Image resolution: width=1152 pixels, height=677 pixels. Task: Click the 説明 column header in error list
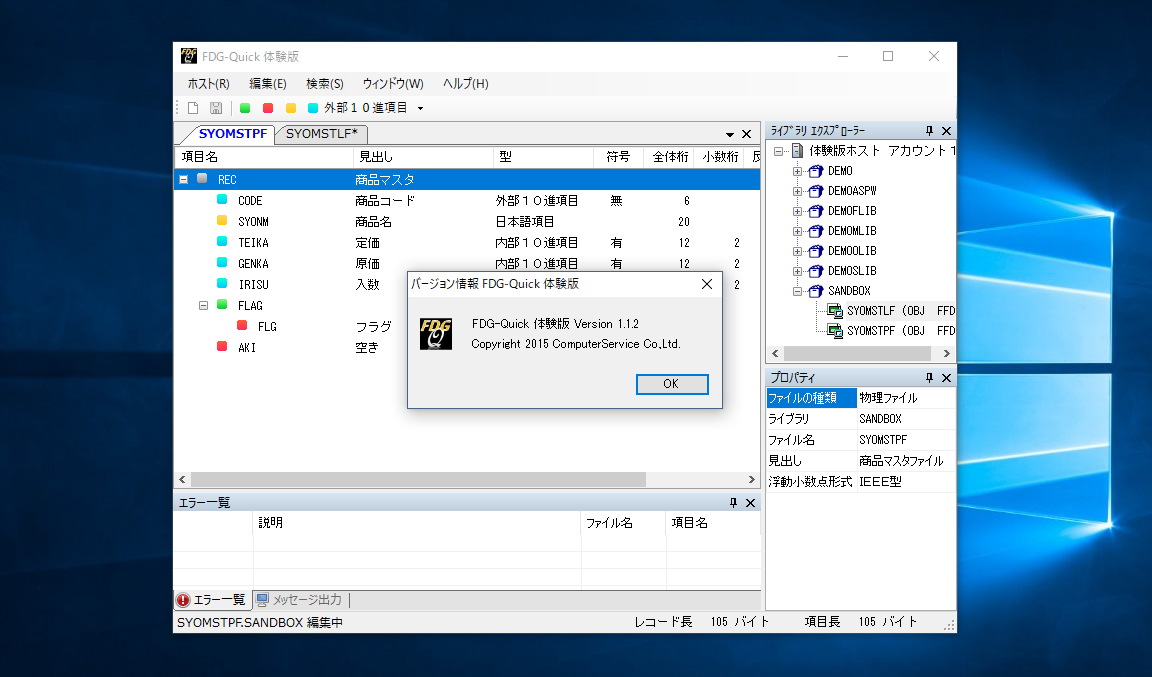coord(417,523)
